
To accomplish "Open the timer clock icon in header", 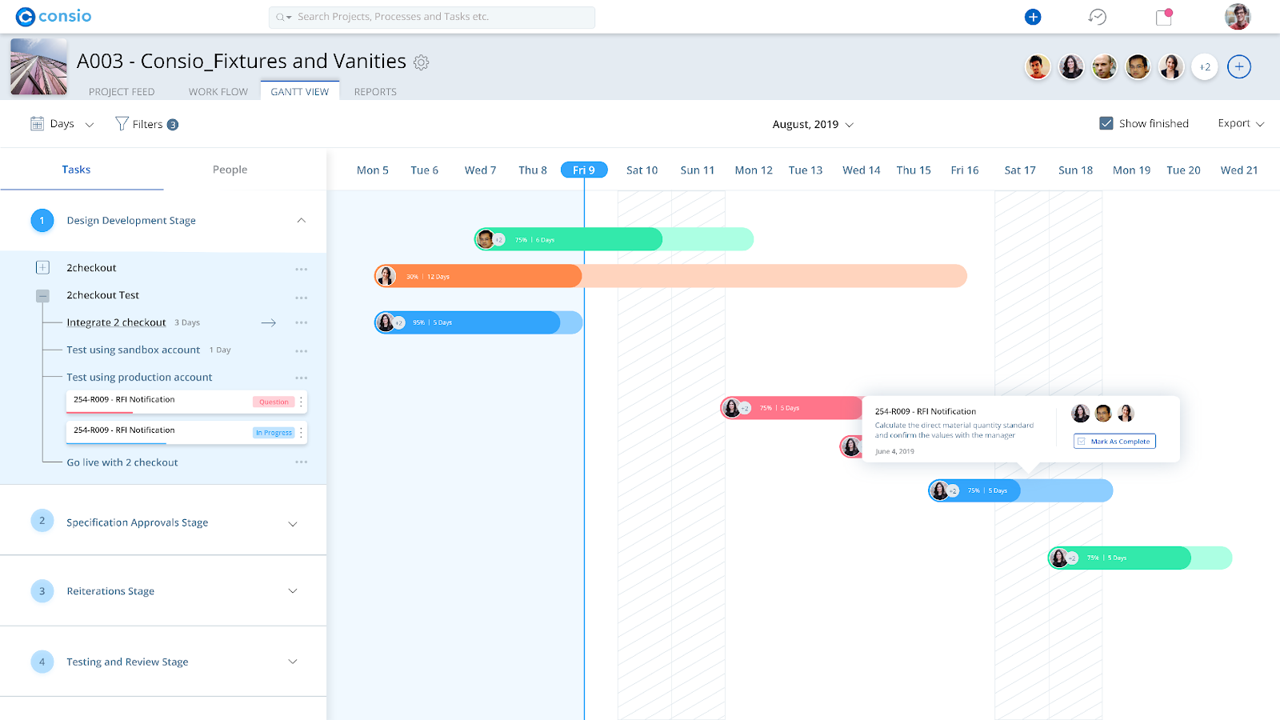I will pyautogui.click(x=1098, y=17).
